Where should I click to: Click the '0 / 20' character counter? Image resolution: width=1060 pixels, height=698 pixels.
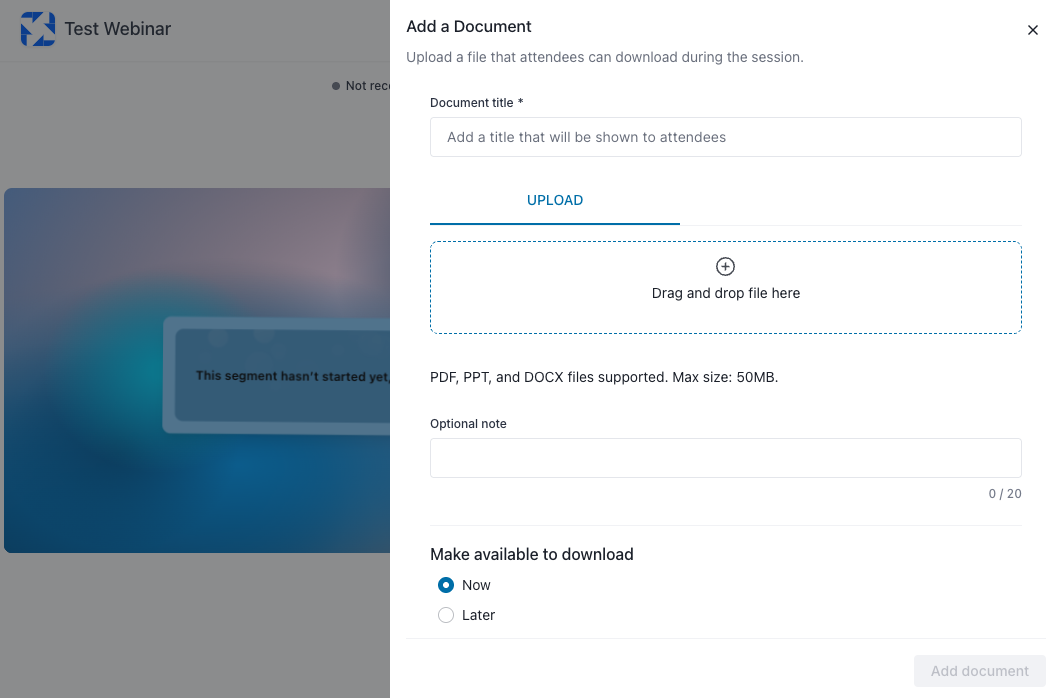click(x=1005, y=494)
